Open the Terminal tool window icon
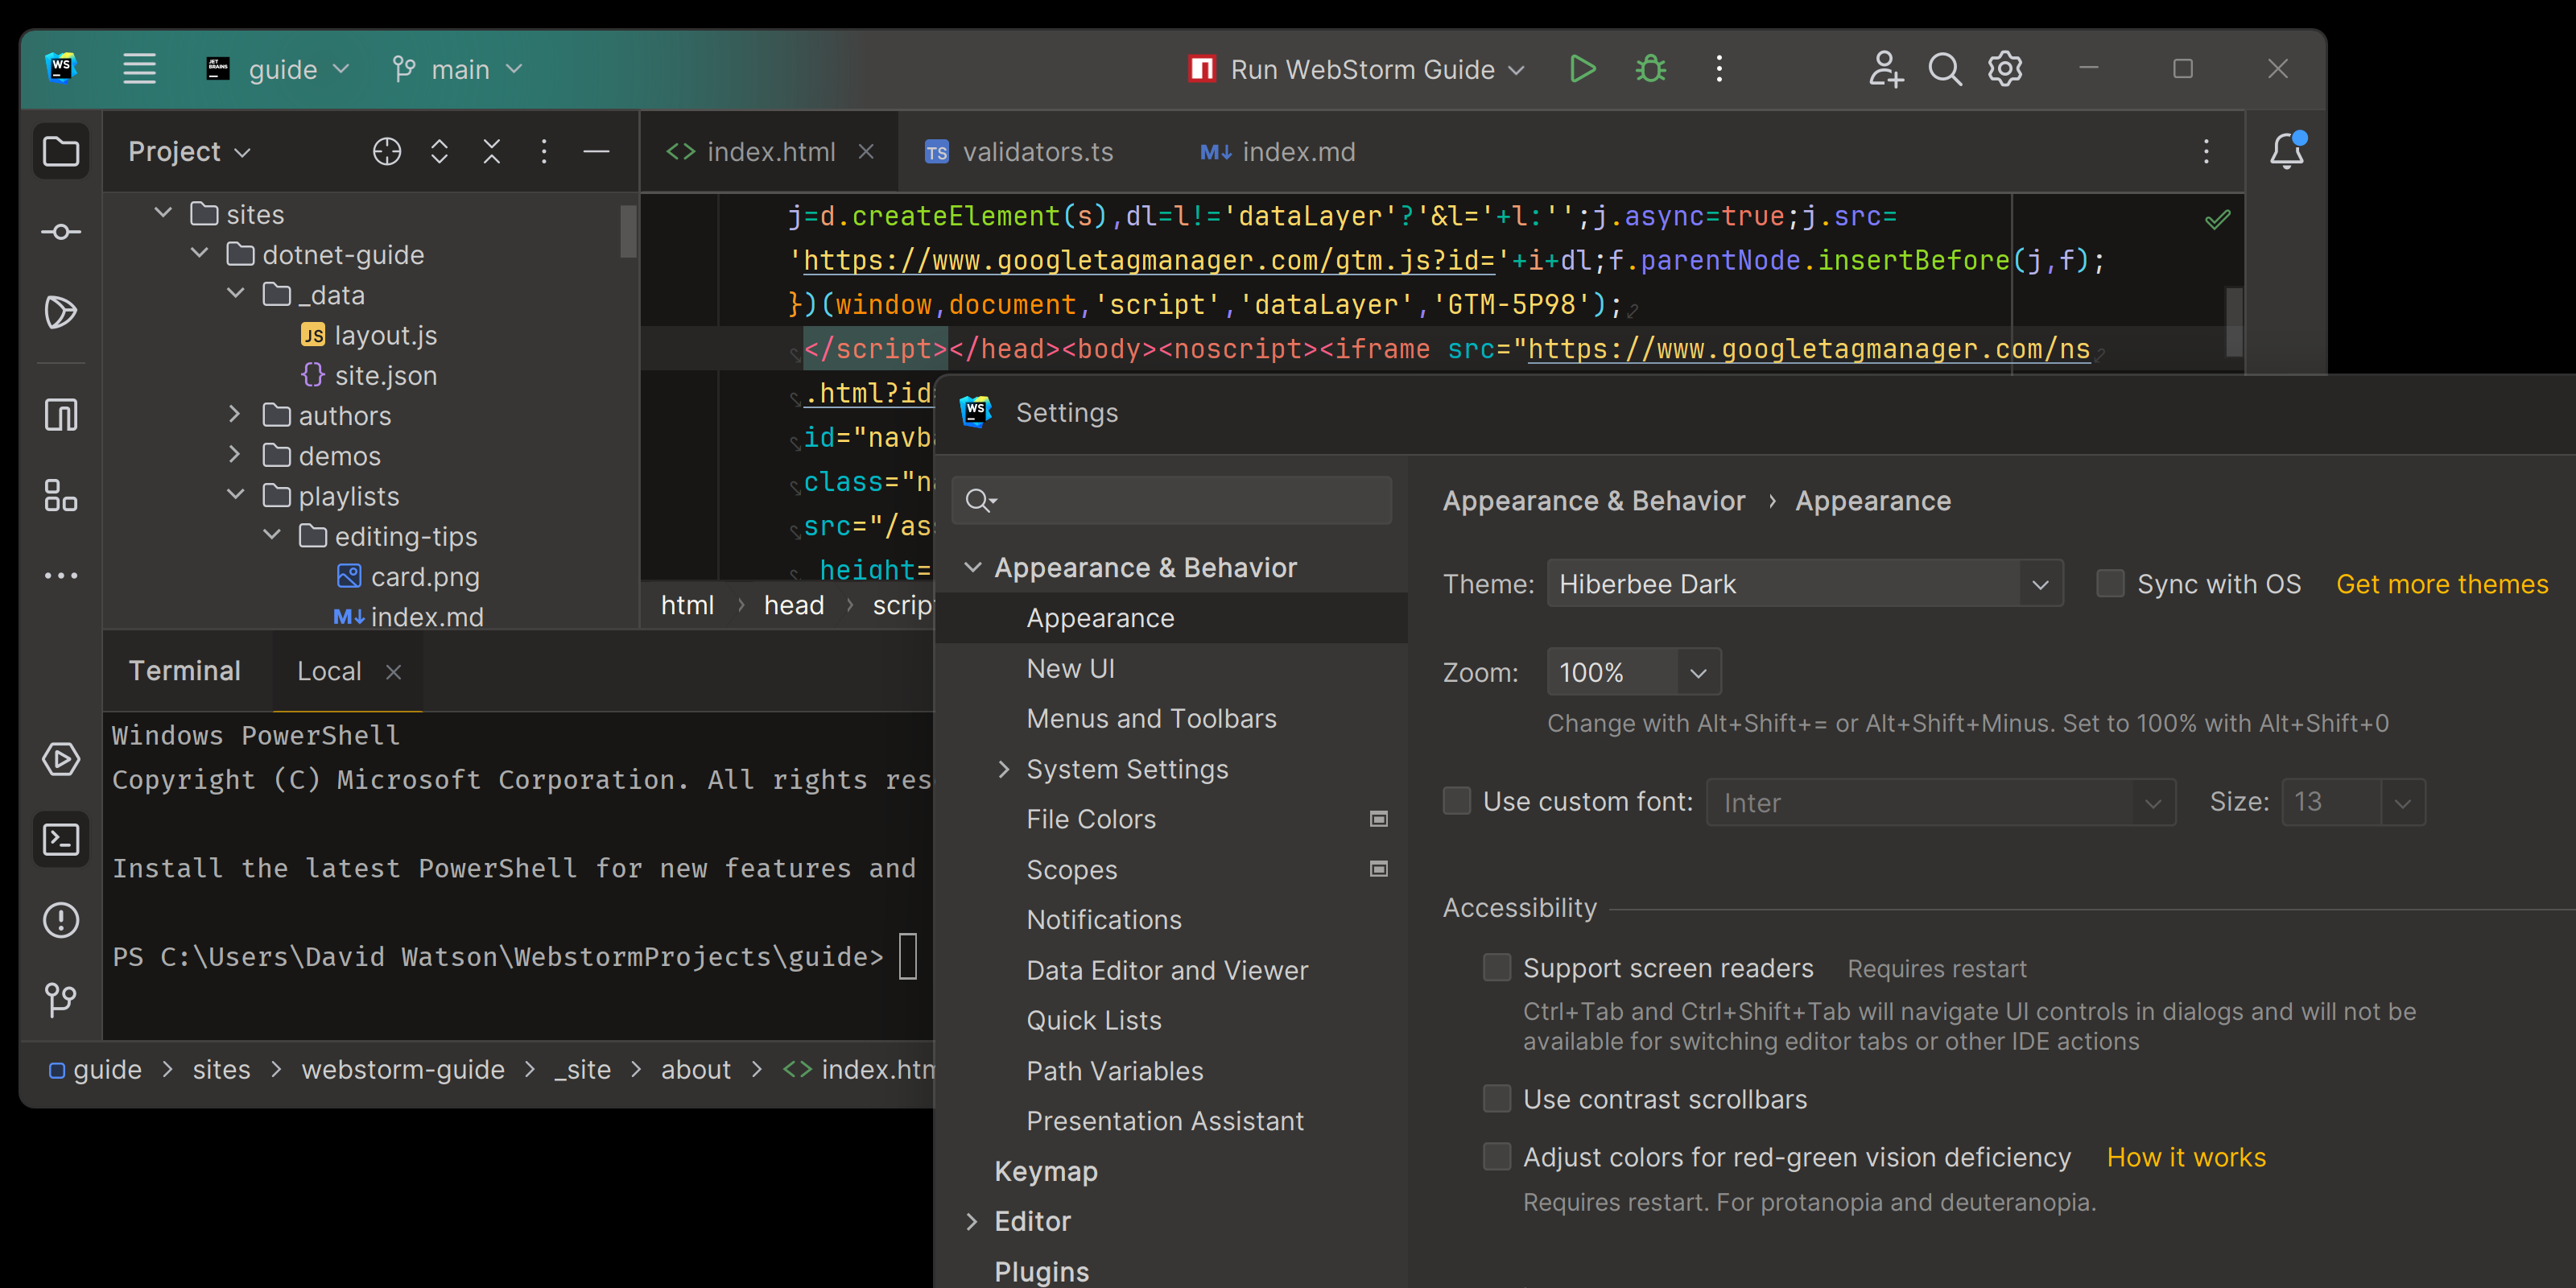Viewport: 2576px width, 1288px height. coord(61,839)
